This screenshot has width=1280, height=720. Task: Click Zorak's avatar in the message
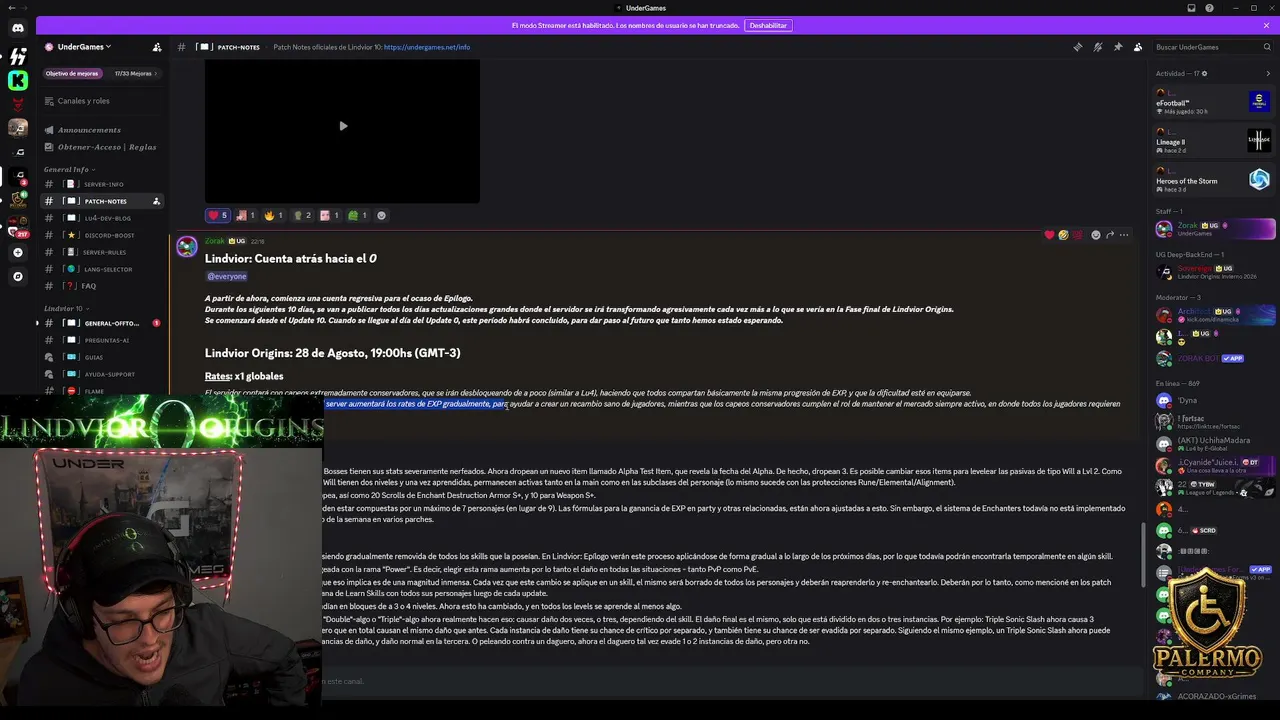point(187,248)
